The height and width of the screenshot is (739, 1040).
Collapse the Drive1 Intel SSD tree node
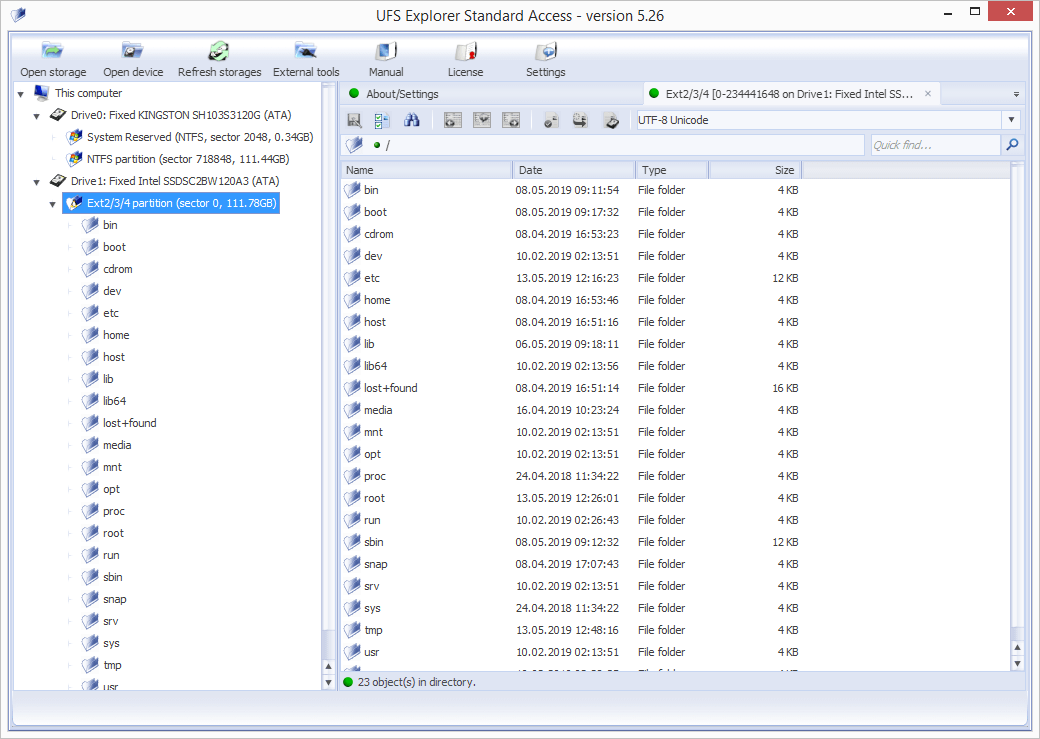tap(36, 182)
